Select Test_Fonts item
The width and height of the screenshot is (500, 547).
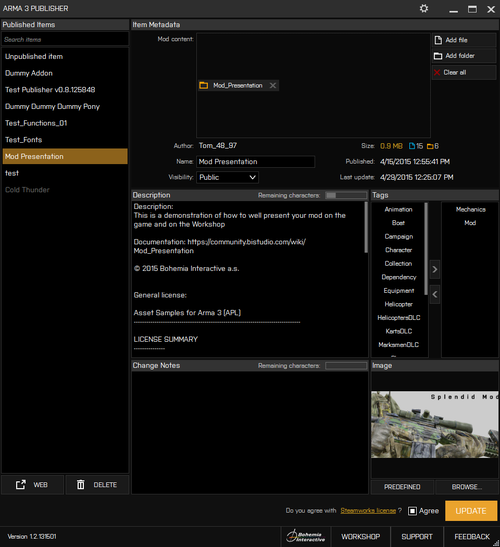point(65,140)
